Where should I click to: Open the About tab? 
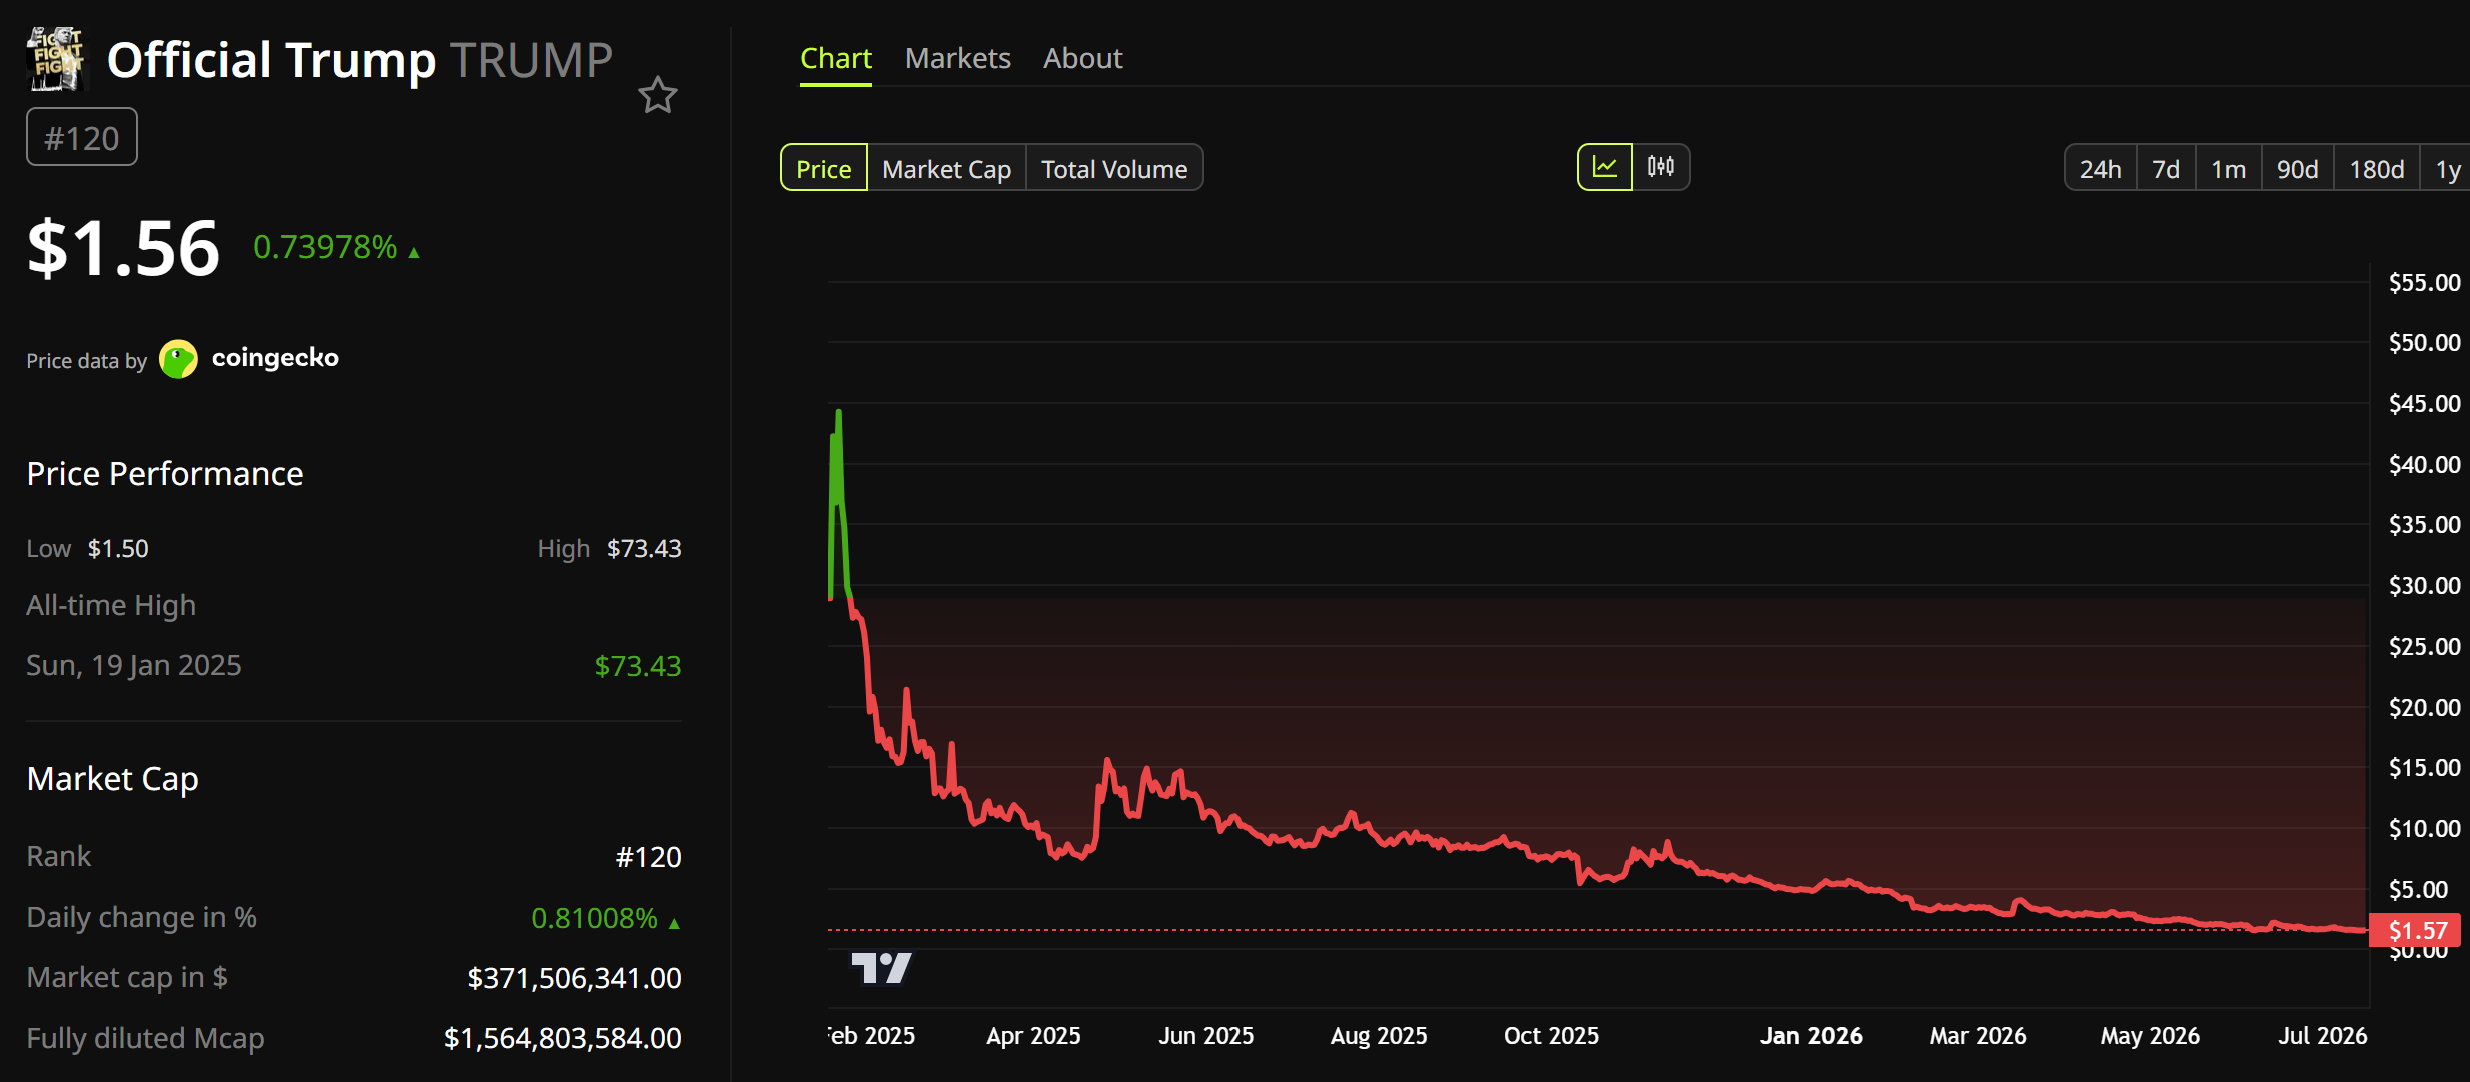pyautogui.click(x=1083, y=58)
